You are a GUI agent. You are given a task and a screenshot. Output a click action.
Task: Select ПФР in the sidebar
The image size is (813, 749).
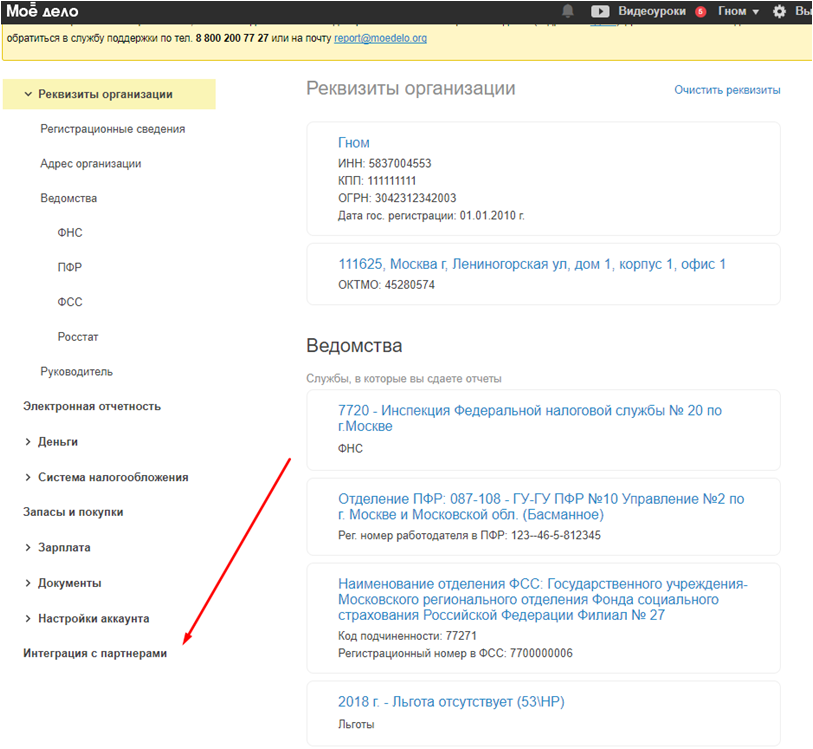click(x=69, y=267)
